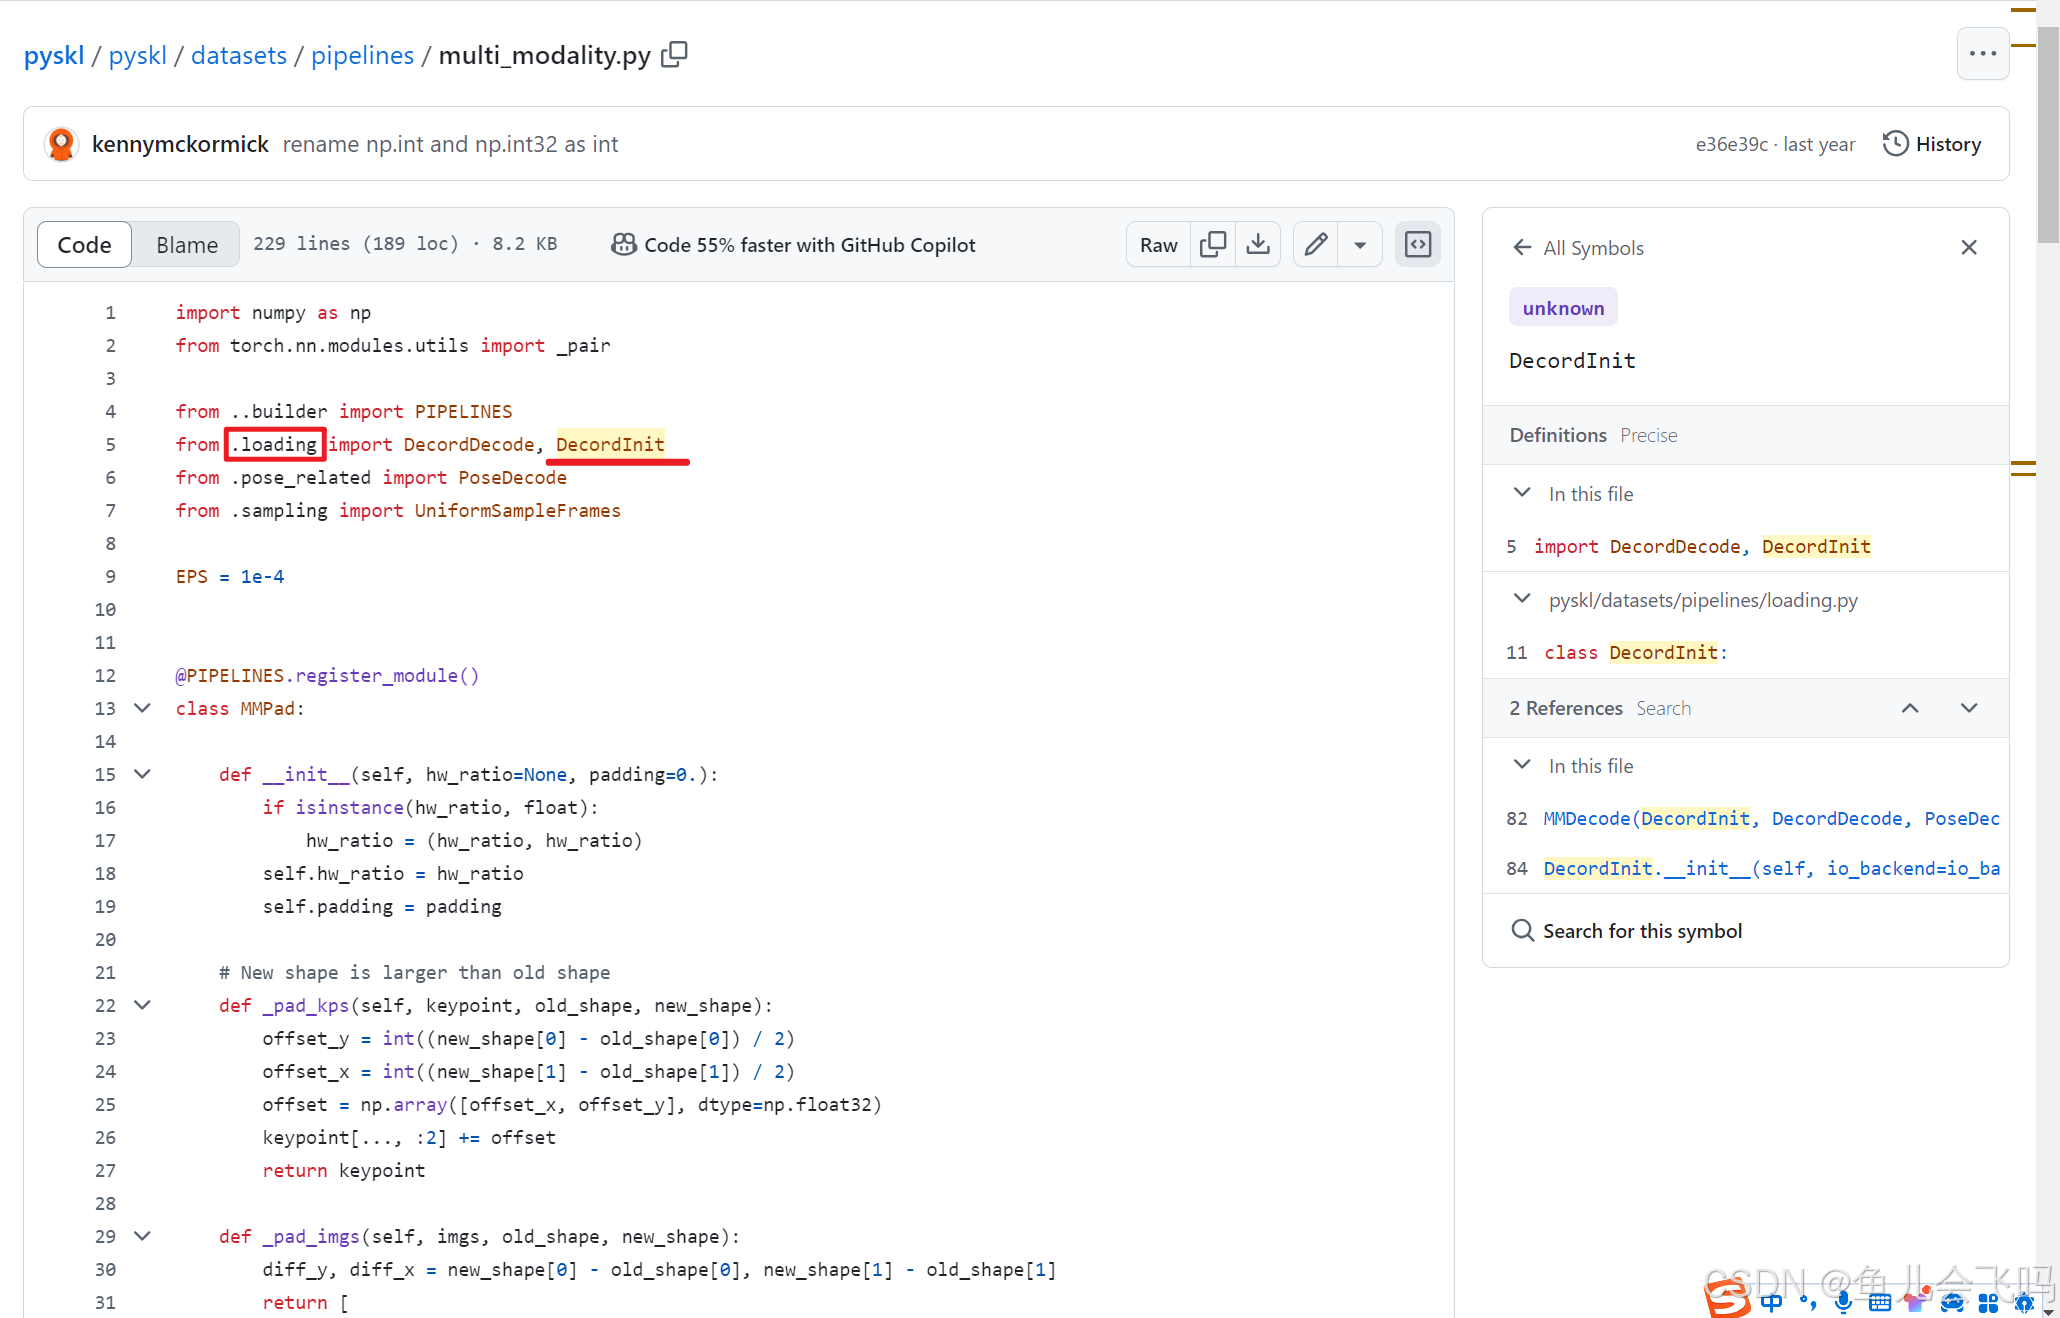
Task: Collapse the __init__ function at line 15
Action: tap(143, 774)
